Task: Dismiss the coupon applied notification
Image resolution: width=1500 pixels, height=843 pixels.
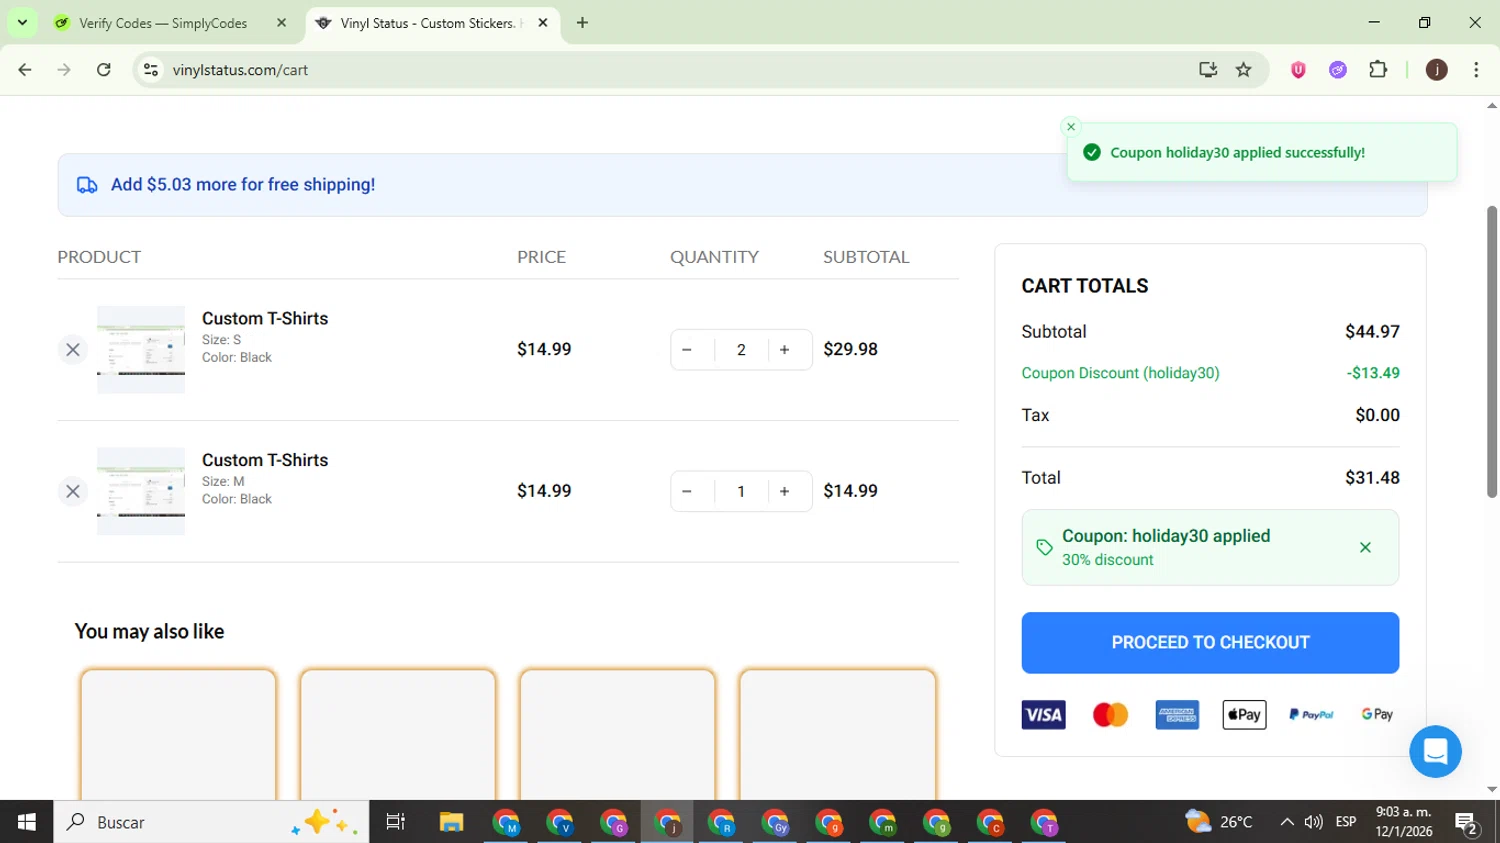Action: pyautogui.click(x=1071, y=127)
